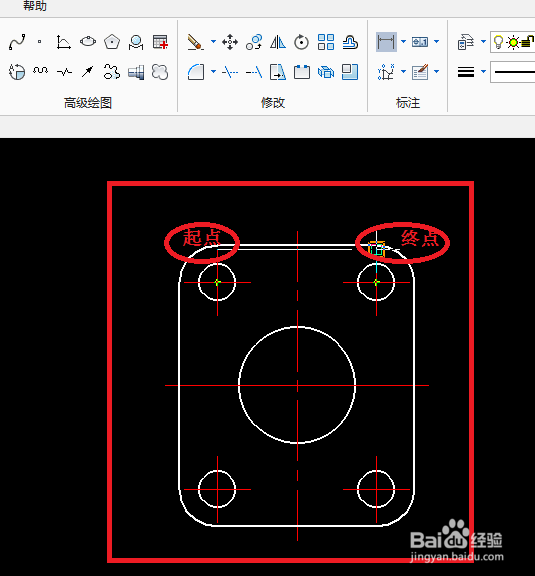This screenshot has width=535, height=576.
Task: Click the 修改 panel label
Action: (x=273, y=102)
